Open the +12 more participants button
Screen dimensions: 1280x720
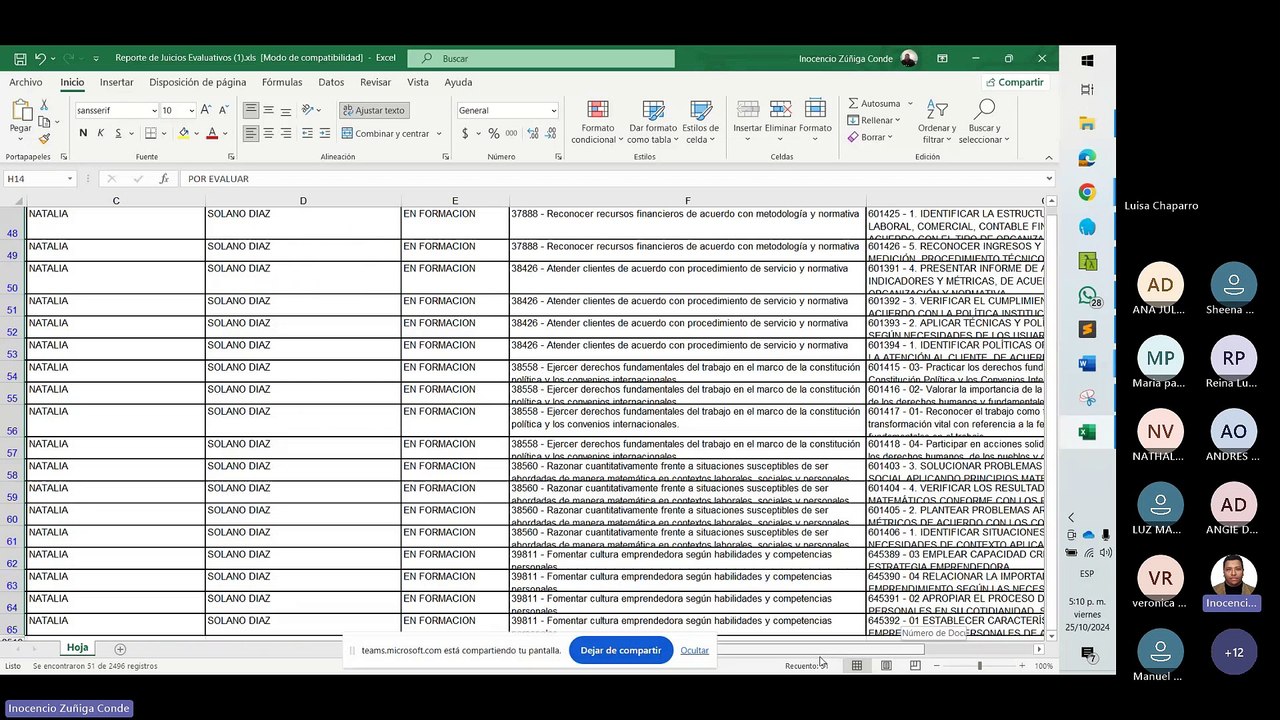pos(1234,652)
